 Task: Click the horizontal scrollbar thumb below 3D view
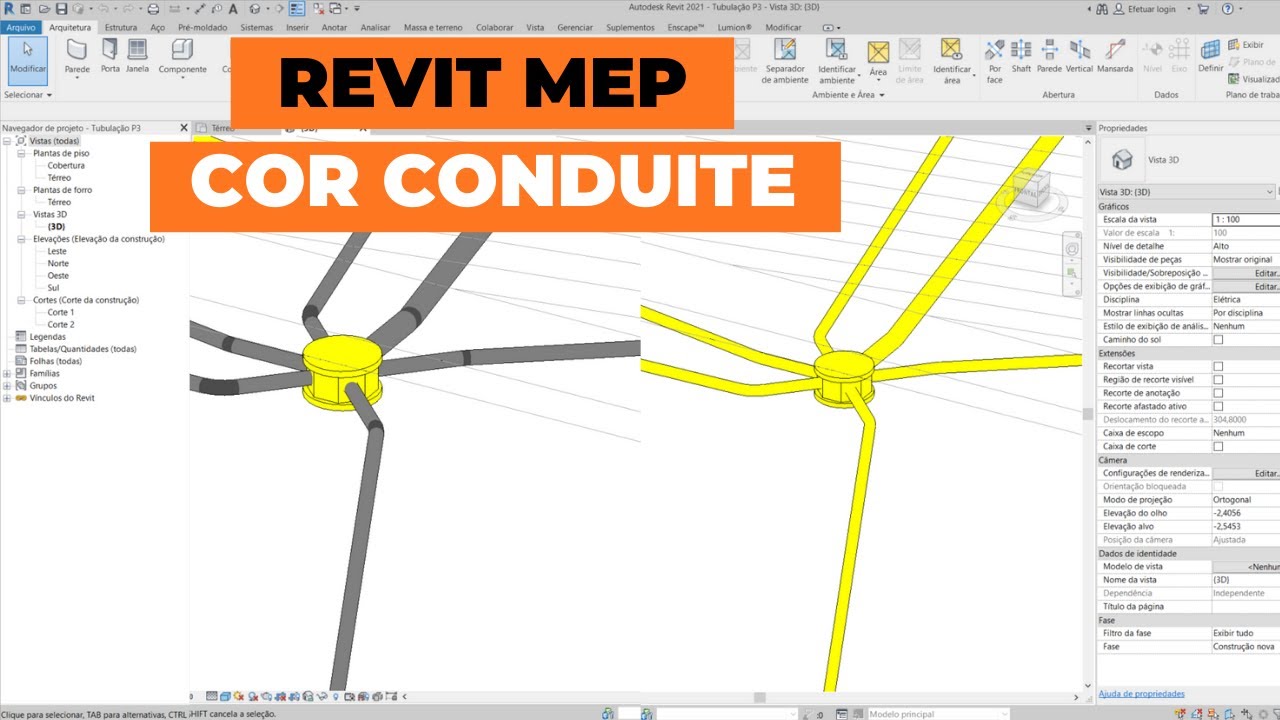tap(760, 697)
